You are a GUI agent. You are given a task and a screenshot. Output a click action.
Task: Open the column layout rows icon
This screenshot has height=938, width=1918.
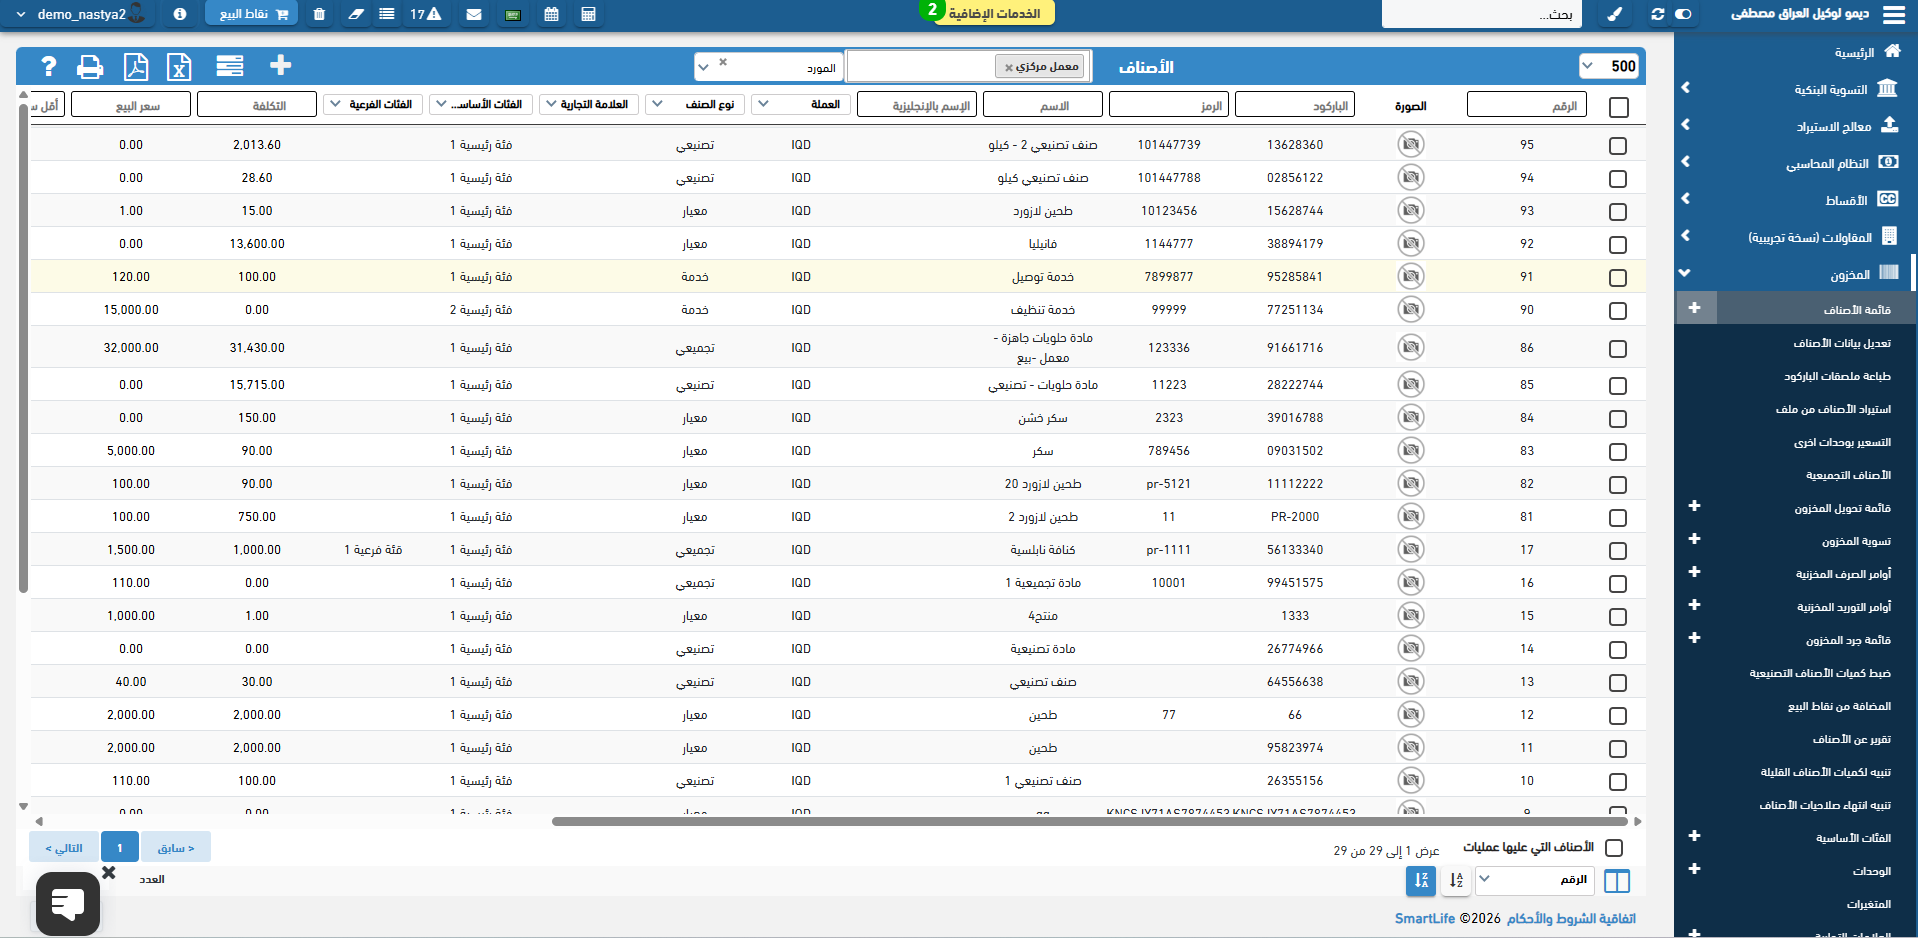(x=230, y=66)
